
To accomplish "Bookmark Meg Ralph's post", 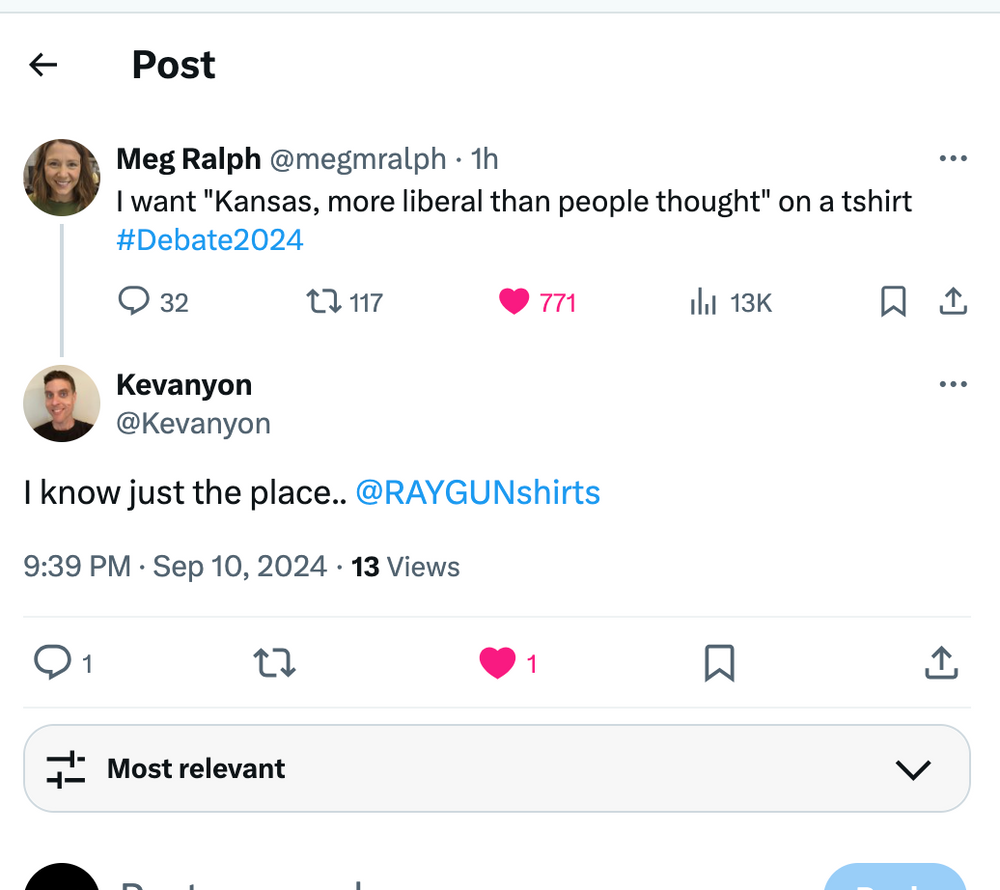I will tap(893, 301).
